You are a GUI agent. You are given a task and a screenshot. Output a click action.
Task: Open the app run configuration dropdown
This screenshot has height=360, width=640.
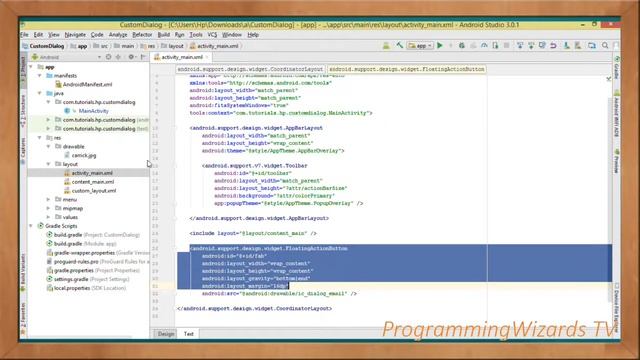click(x=420, y=46)
